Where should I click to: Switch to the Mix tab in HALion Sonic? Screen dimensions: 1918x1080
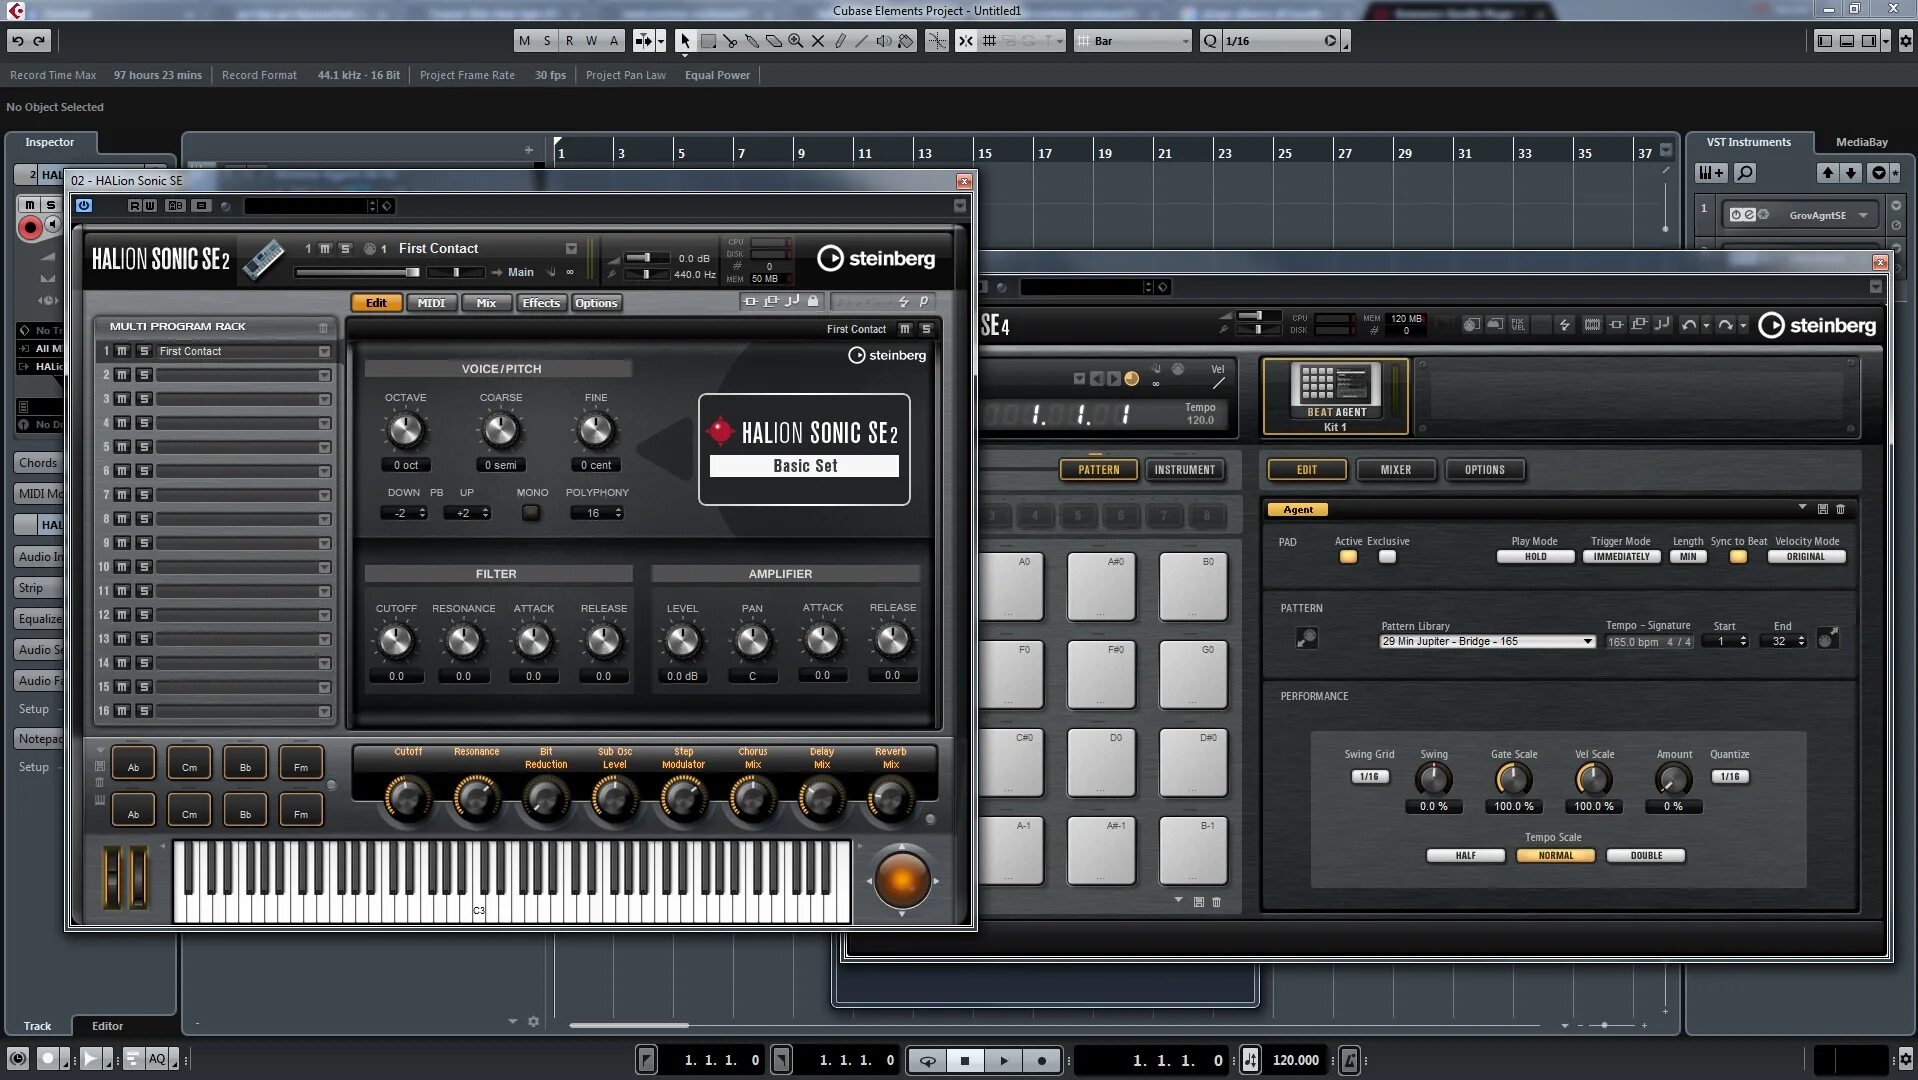pyautogui.click(x=486, y=303)
